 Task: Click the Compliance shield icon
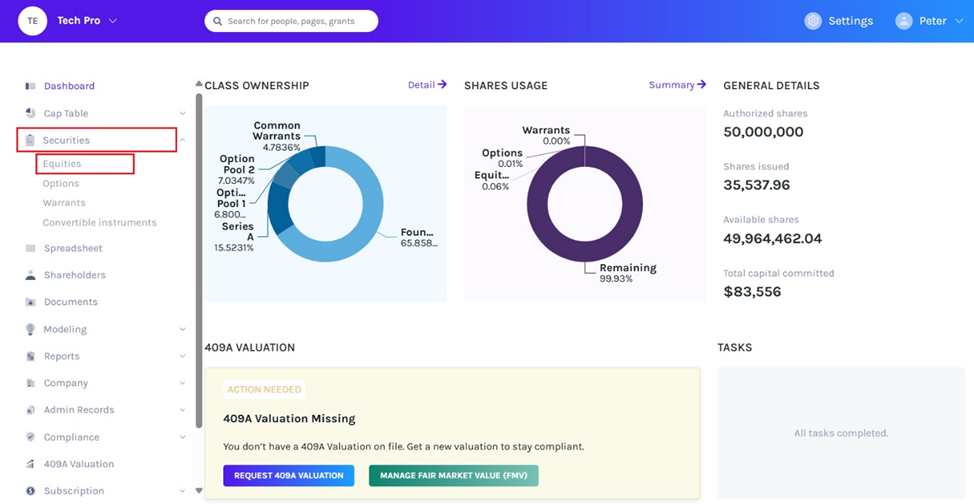pyautogui.click(x=30, y=437)
